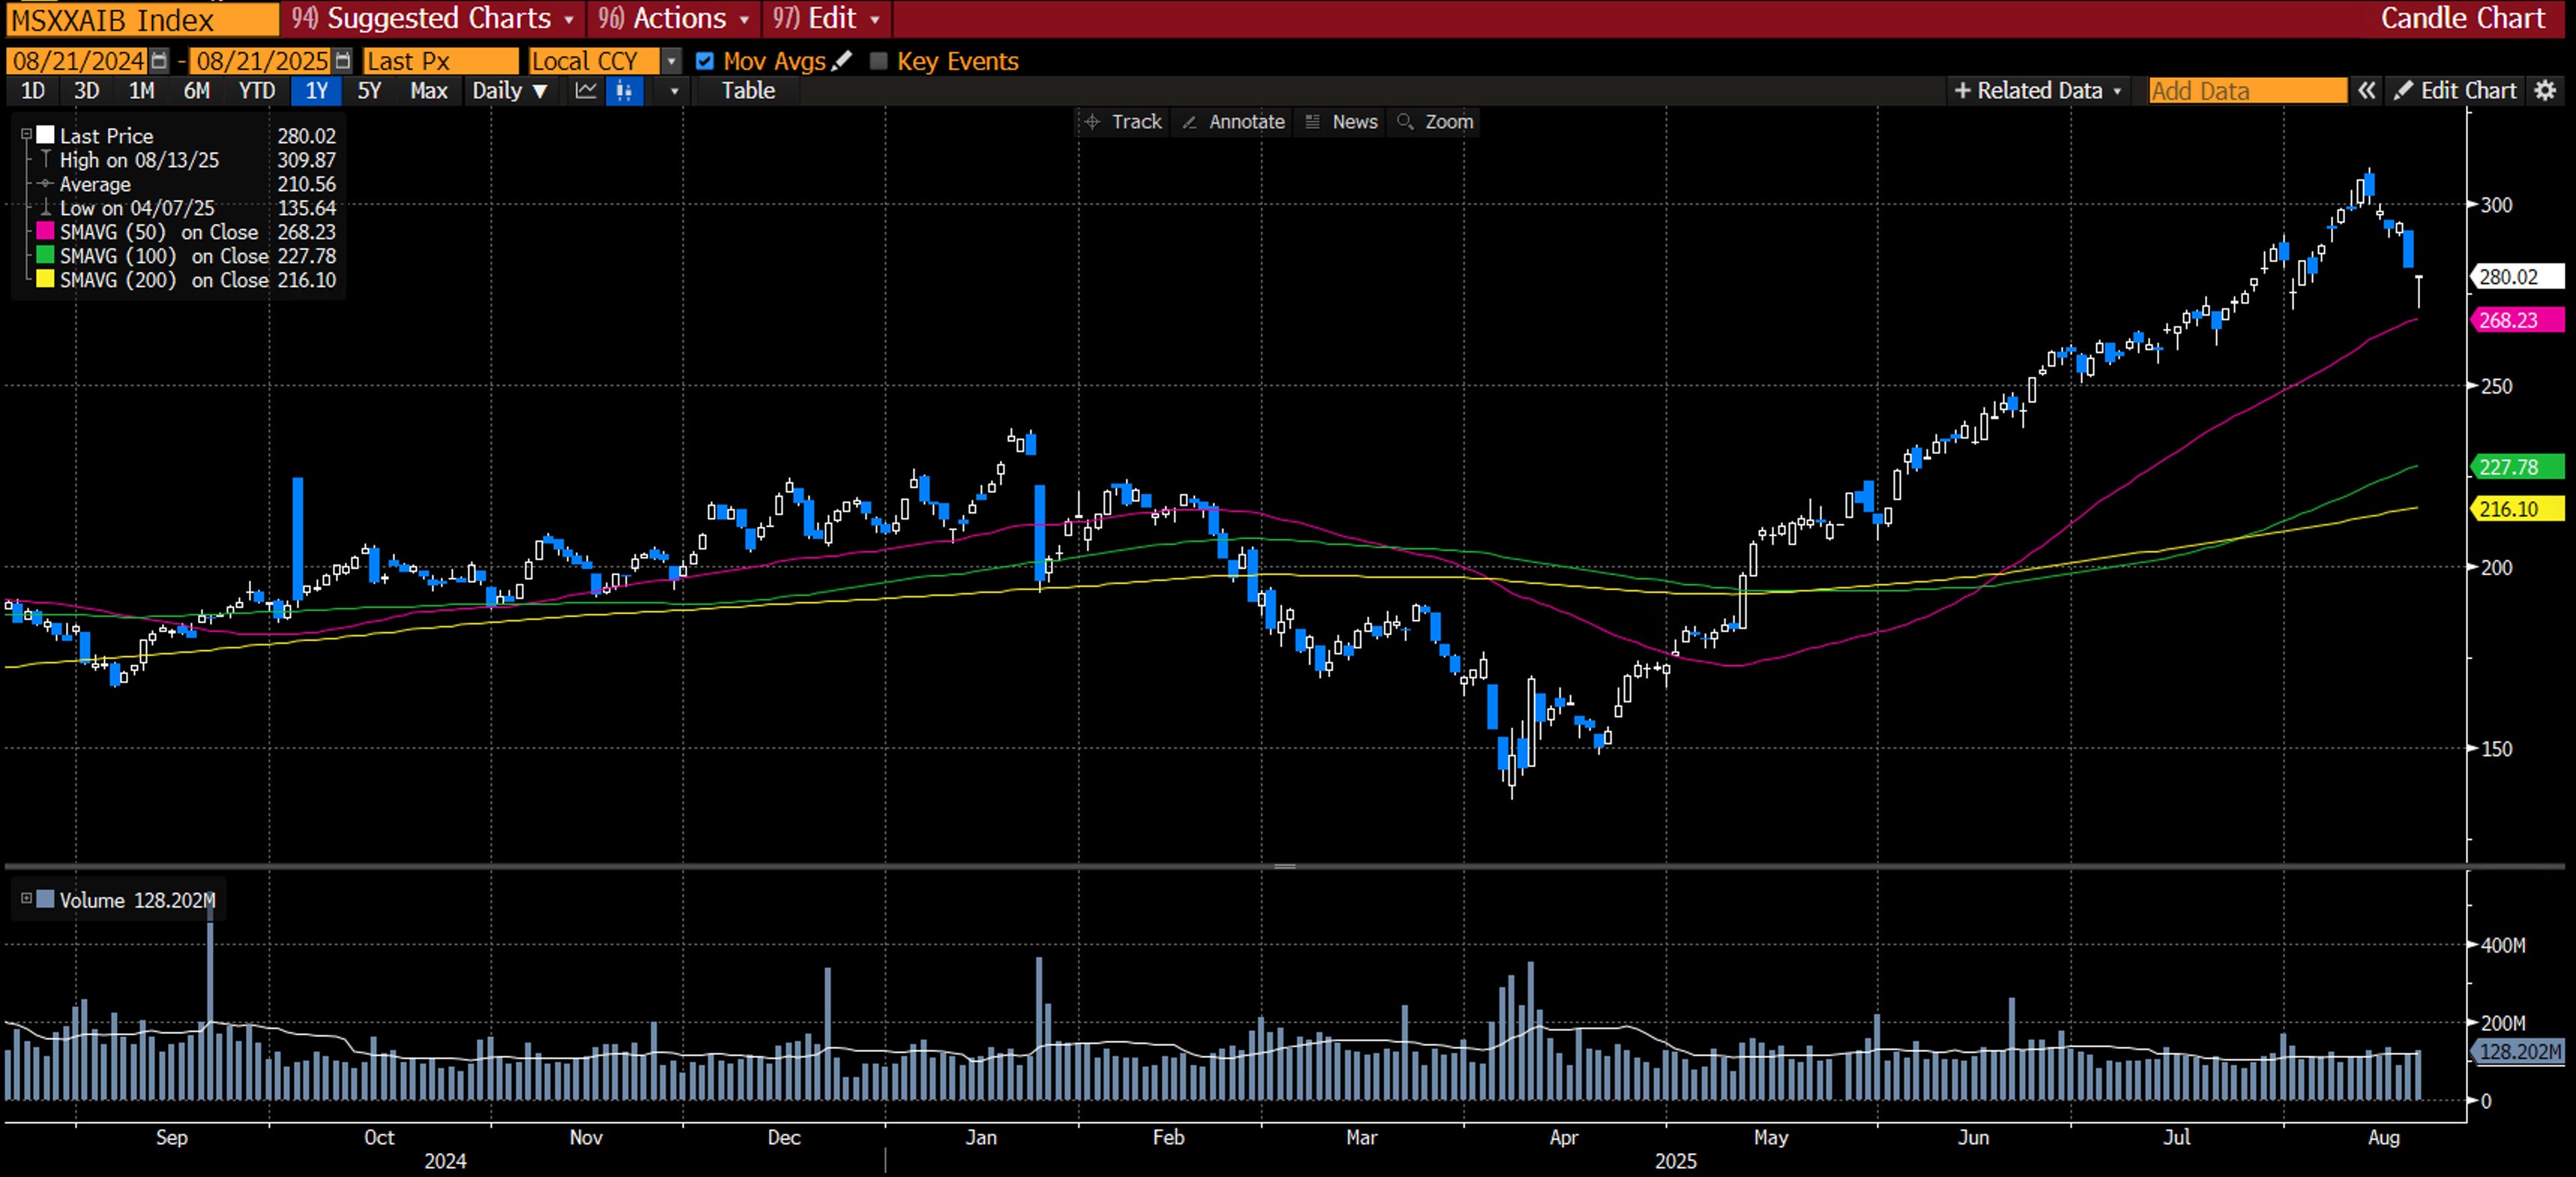The width and height of the screenshot is (2576, 1177).
Task: Select the candle chart type icon
Action: click(x=624, y=91)
